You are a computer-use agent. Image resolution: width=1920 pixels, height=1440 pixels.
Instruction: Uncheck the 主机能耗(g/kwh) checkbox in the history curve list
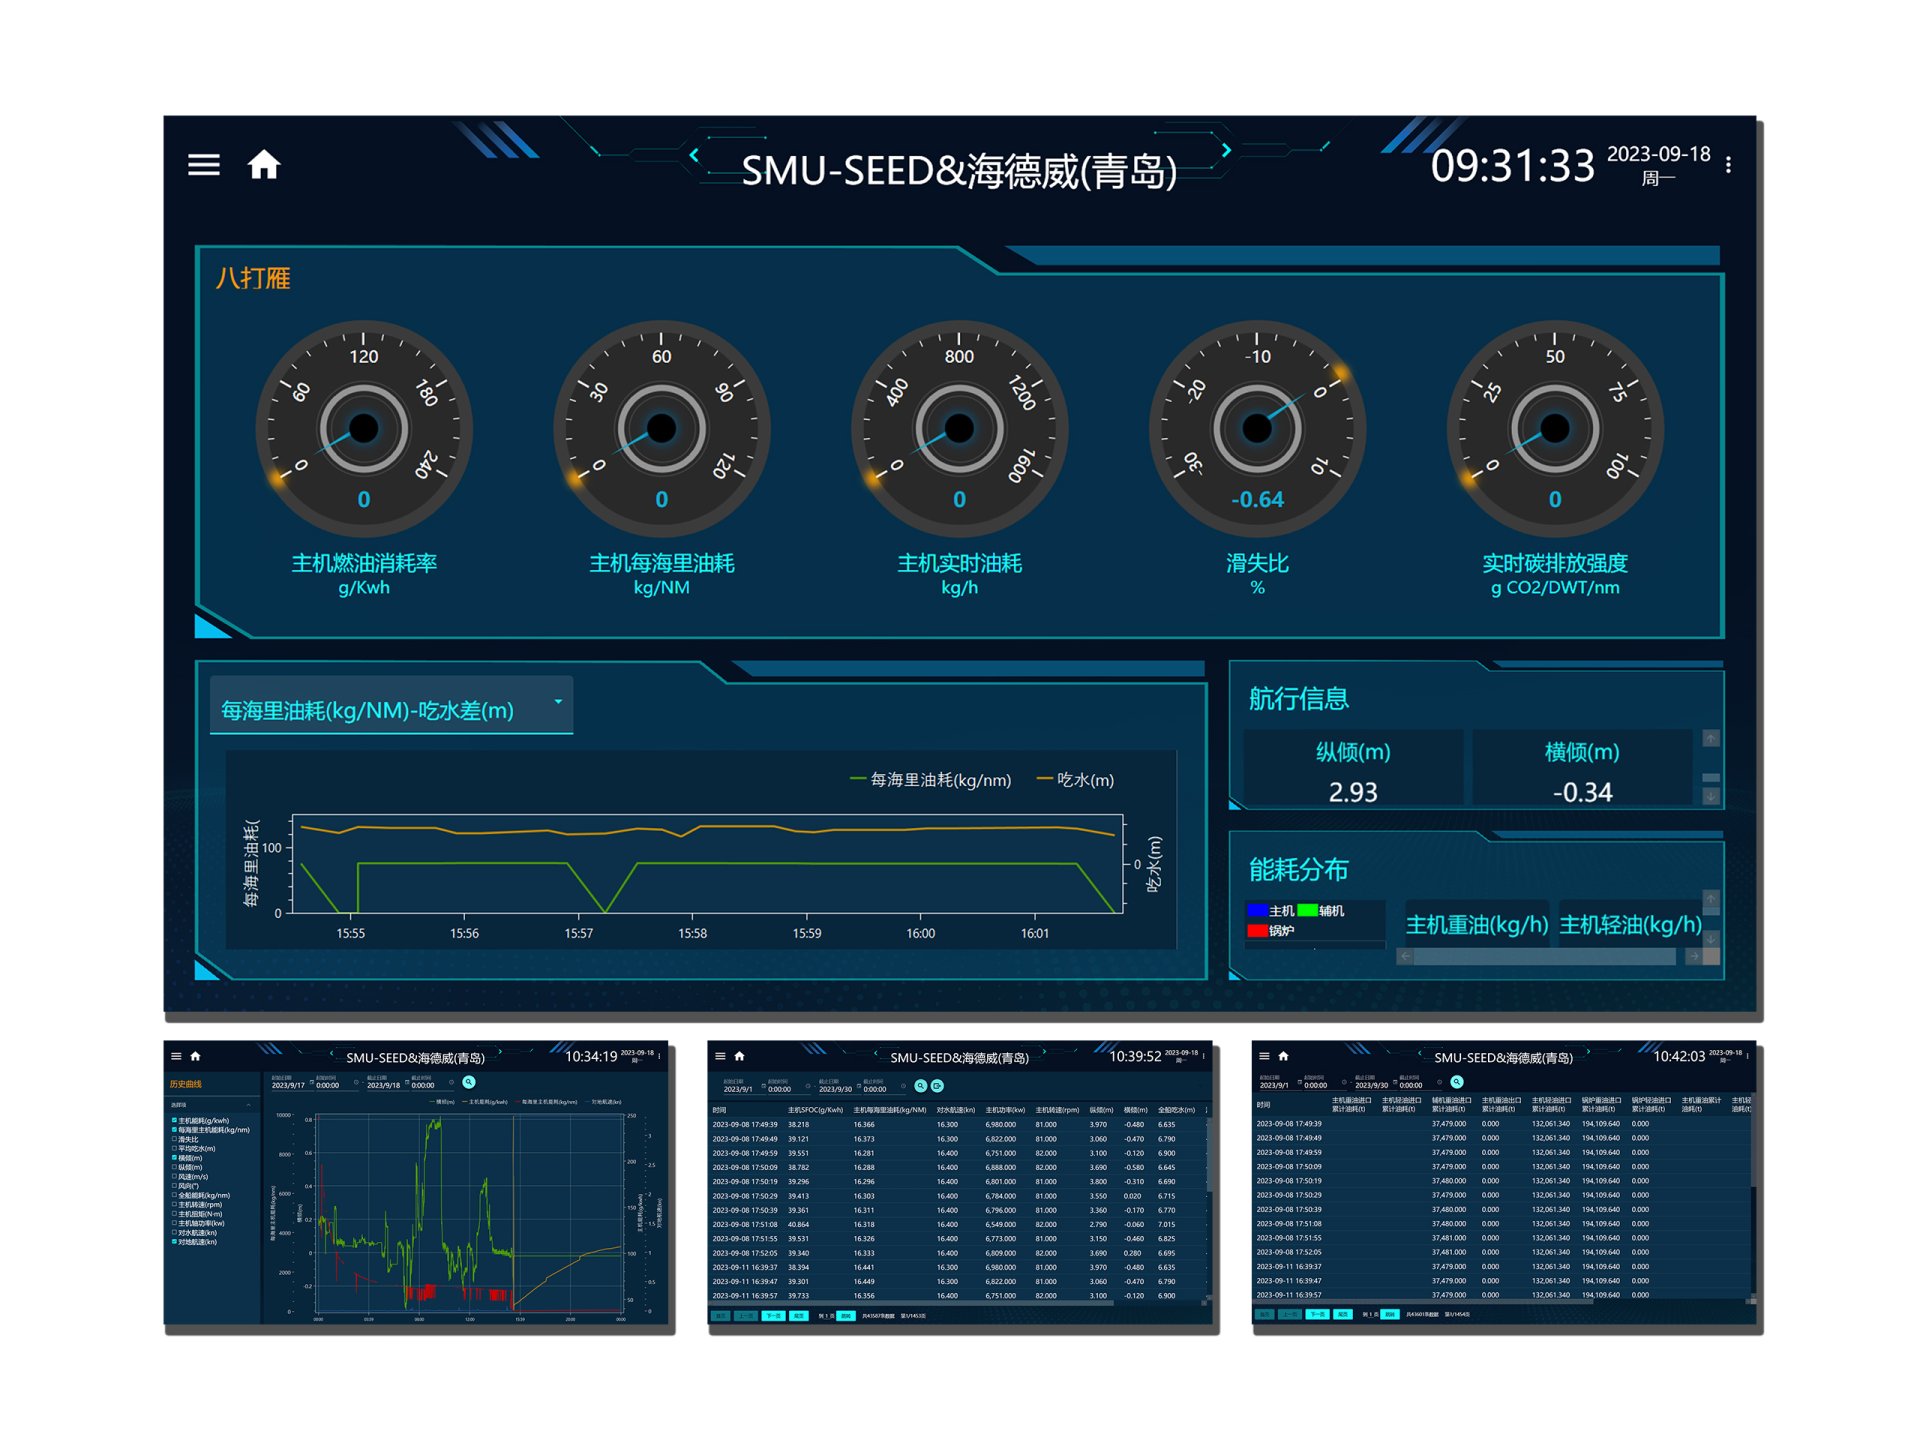[x=175, y=1120]
